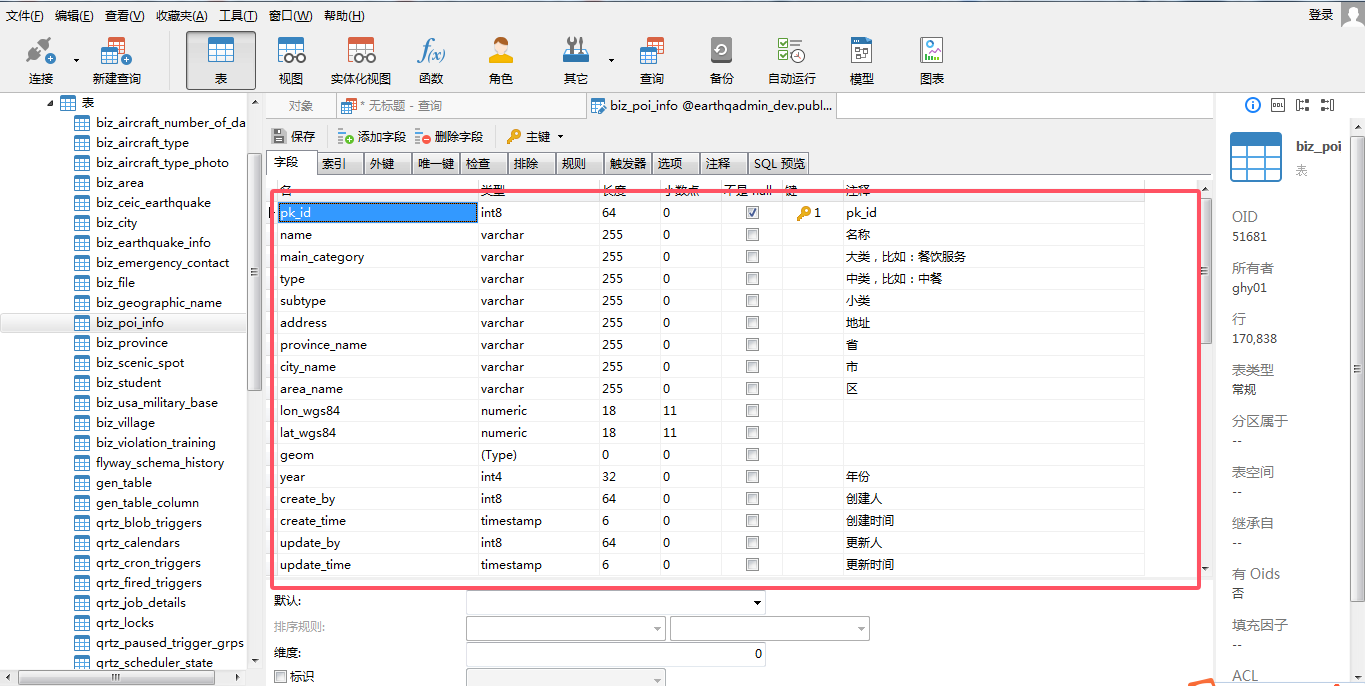Uncheck not-null checkbox for pk_id row
1365x686 pixels.
752,213
